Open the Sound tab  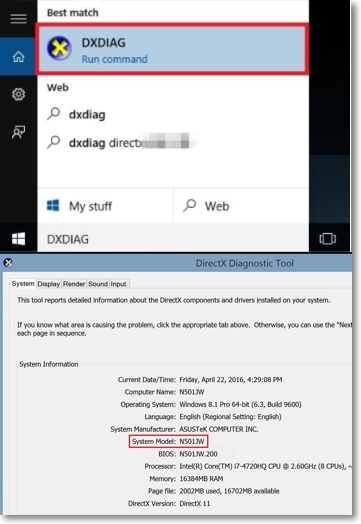(x=98, y=284)
